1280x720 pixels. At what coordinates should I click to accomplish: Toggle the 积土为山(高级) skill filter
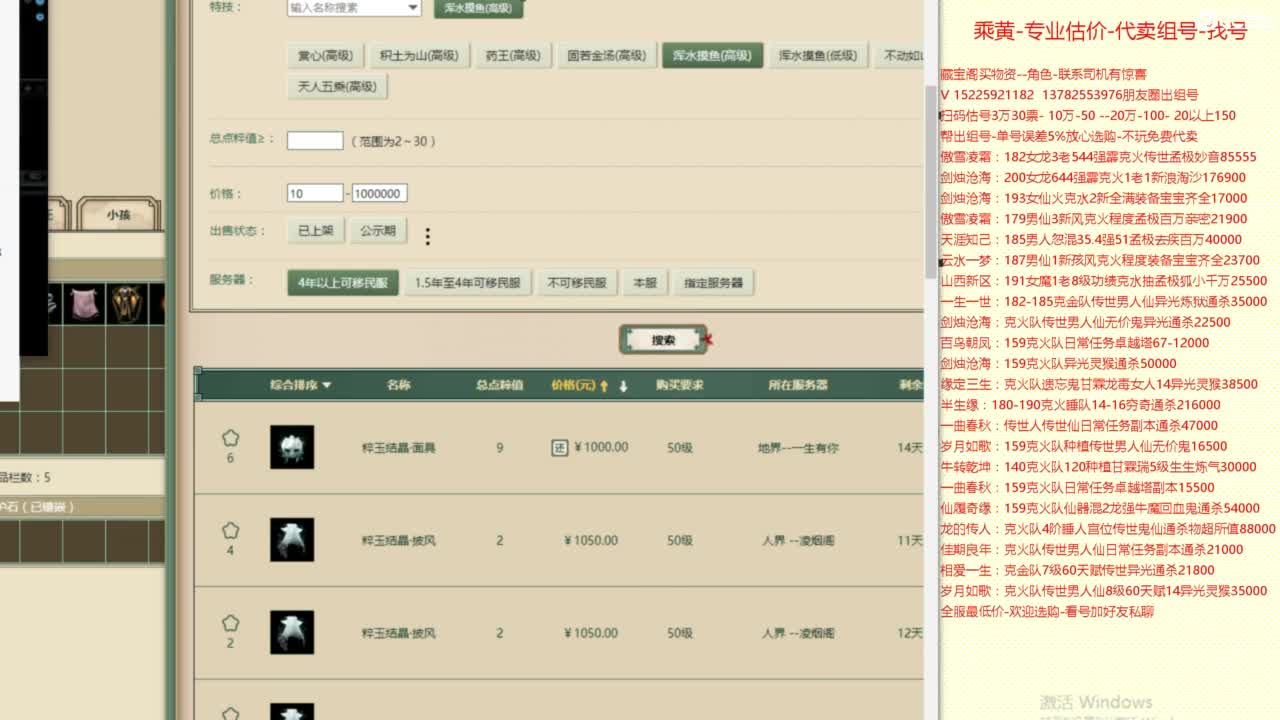coord(418,56)
